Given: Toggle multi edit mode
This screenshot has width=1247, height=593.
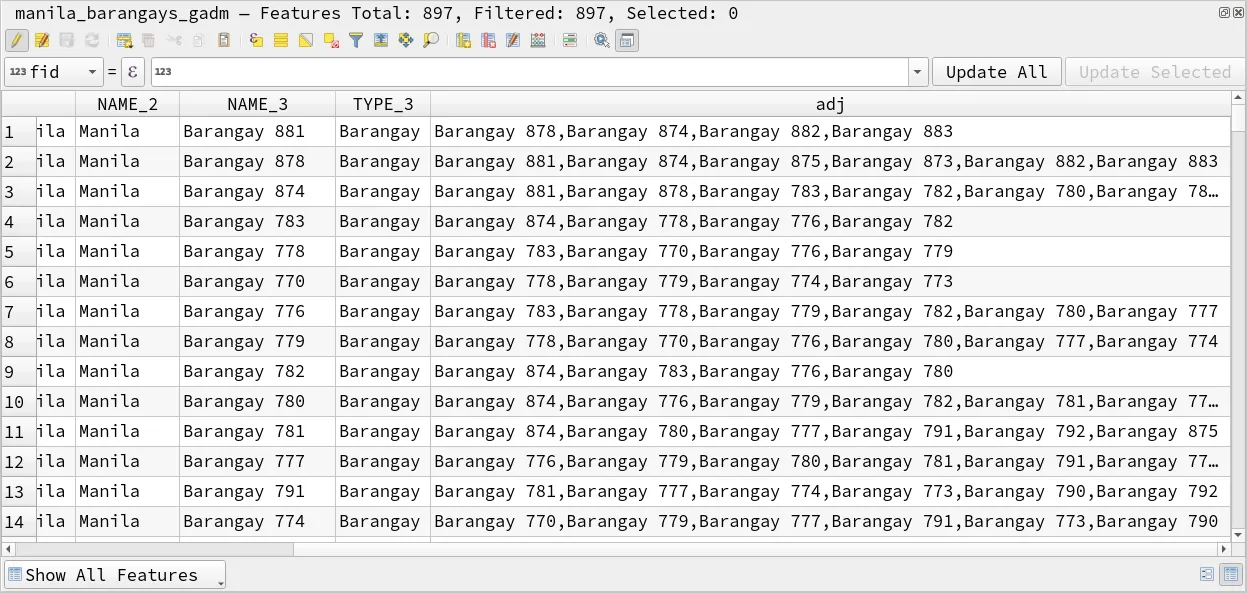Looking at the screenshot, I should [42, 41].
